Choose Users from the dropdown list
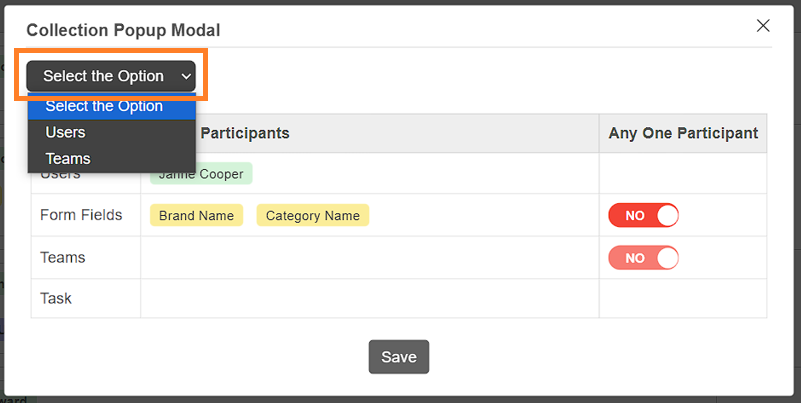 tap(66, 132)
